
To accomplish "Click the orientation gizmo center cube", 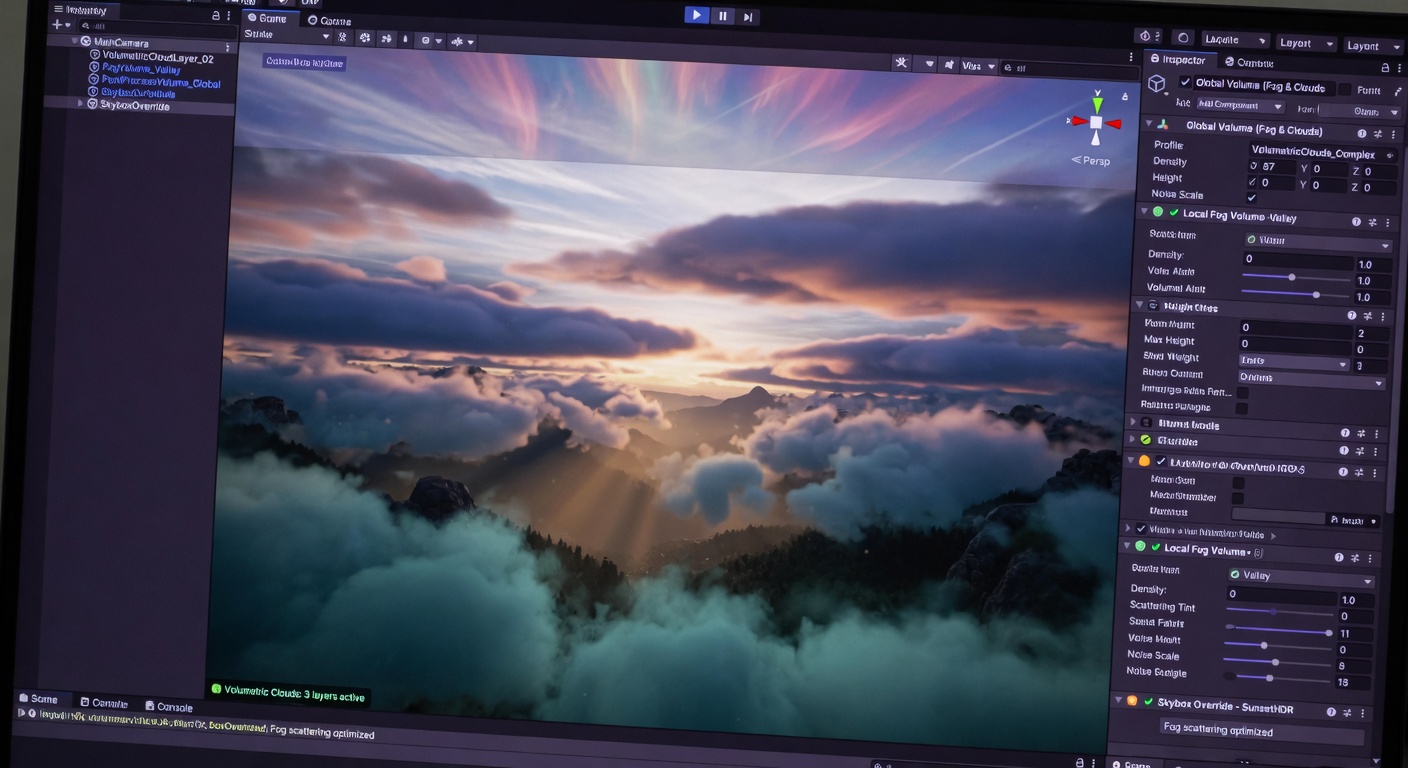I will click(1096, 122).
